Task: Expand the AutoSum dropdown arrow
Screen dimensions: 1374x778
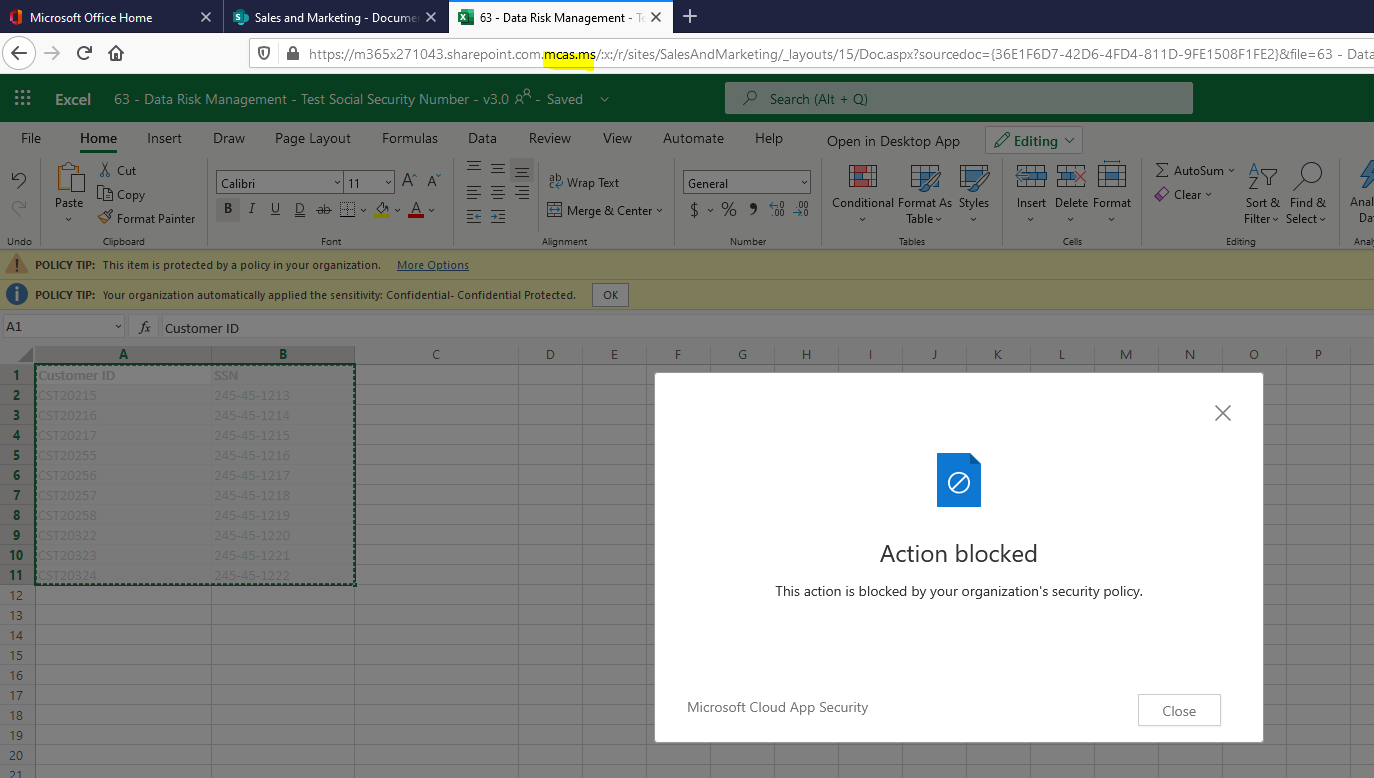Action: (x=1231, y=170)
